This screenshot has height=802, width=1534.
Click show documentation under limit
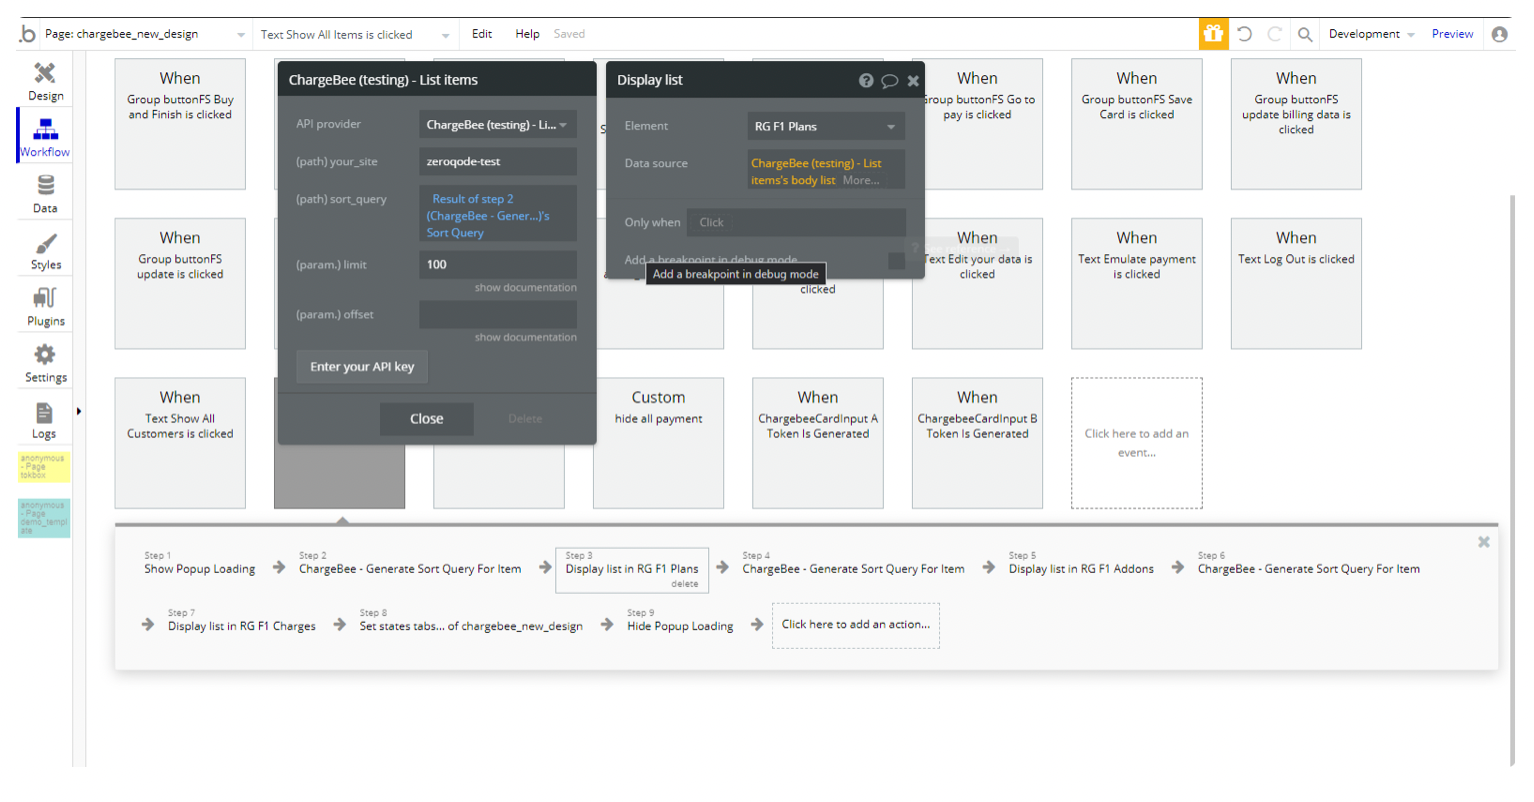pyautogui.click(x=525, y=288)
